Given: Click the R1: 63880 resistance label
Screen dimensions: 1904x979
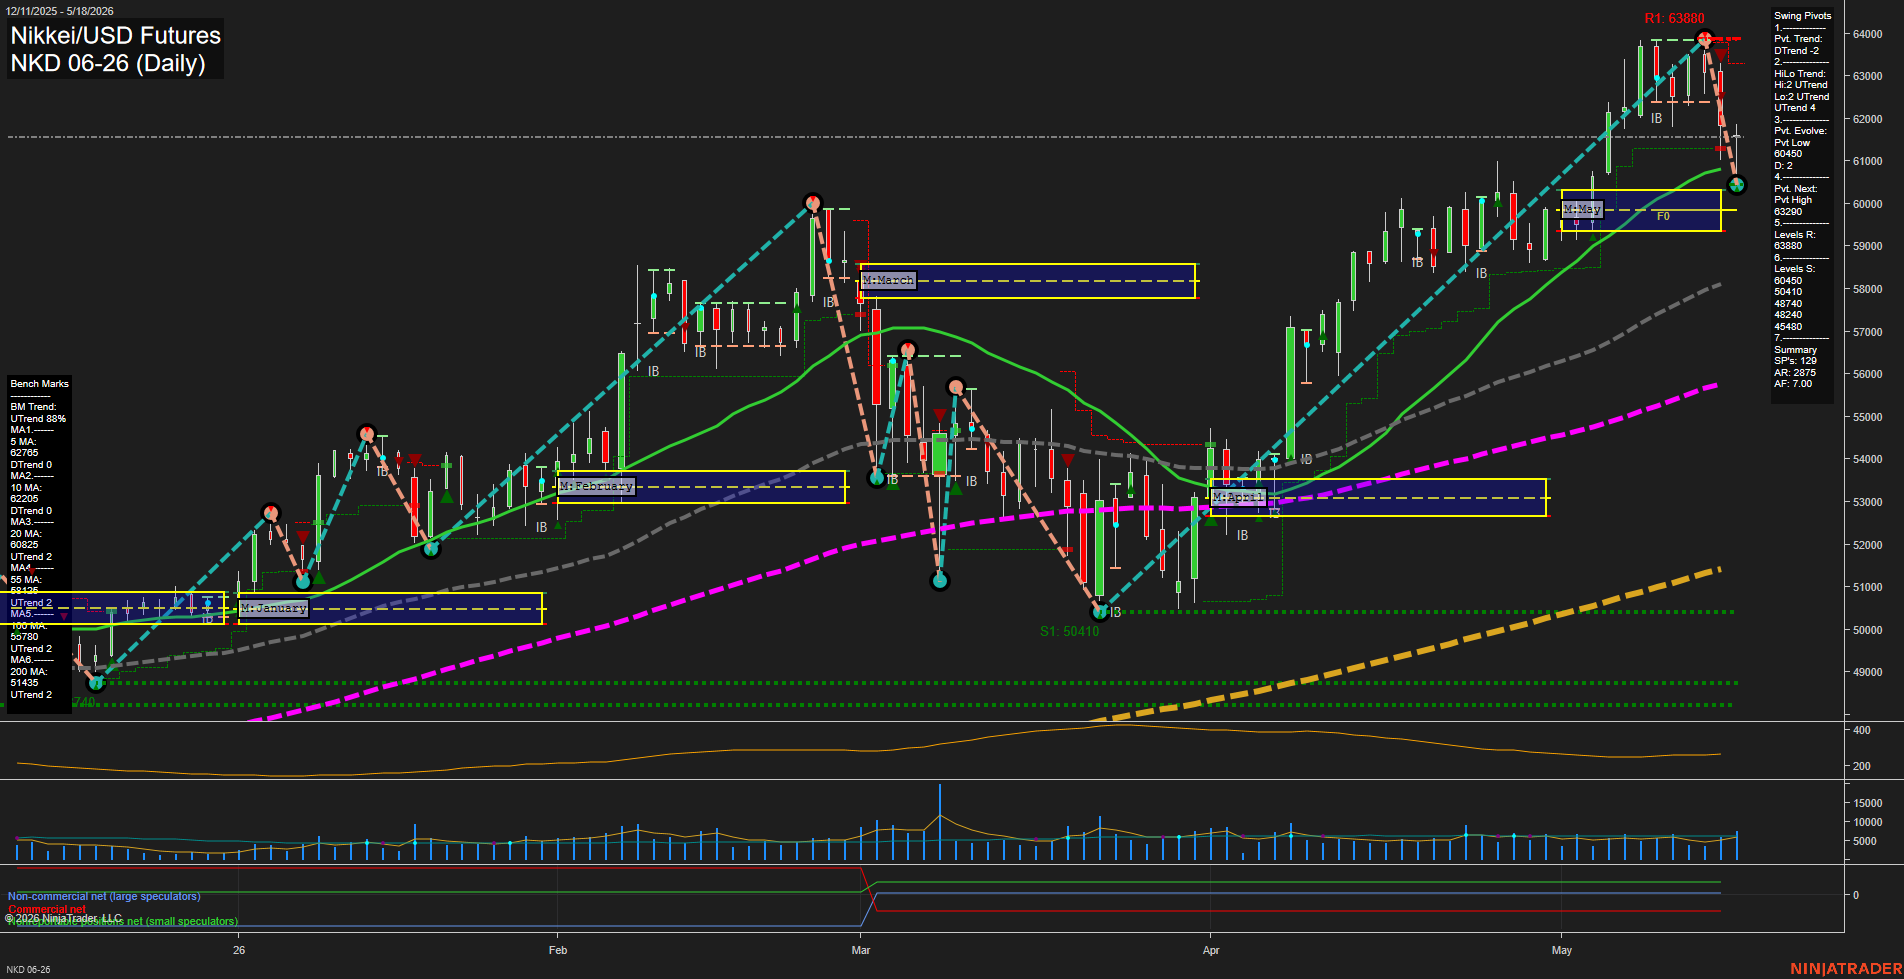Looking at the screenshot, I should (1674, 18).
